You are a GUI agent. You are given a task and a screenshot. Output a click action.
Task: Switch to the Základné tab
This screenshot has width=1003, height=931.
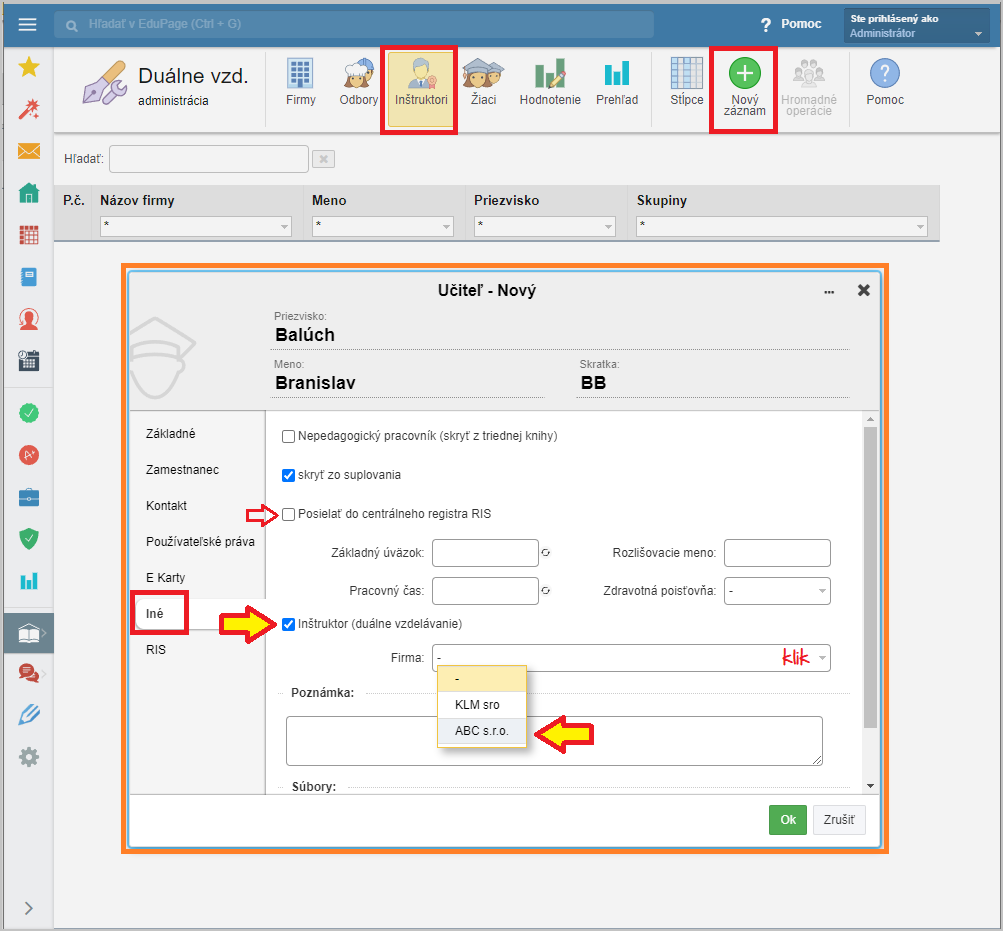click(171, 434)
